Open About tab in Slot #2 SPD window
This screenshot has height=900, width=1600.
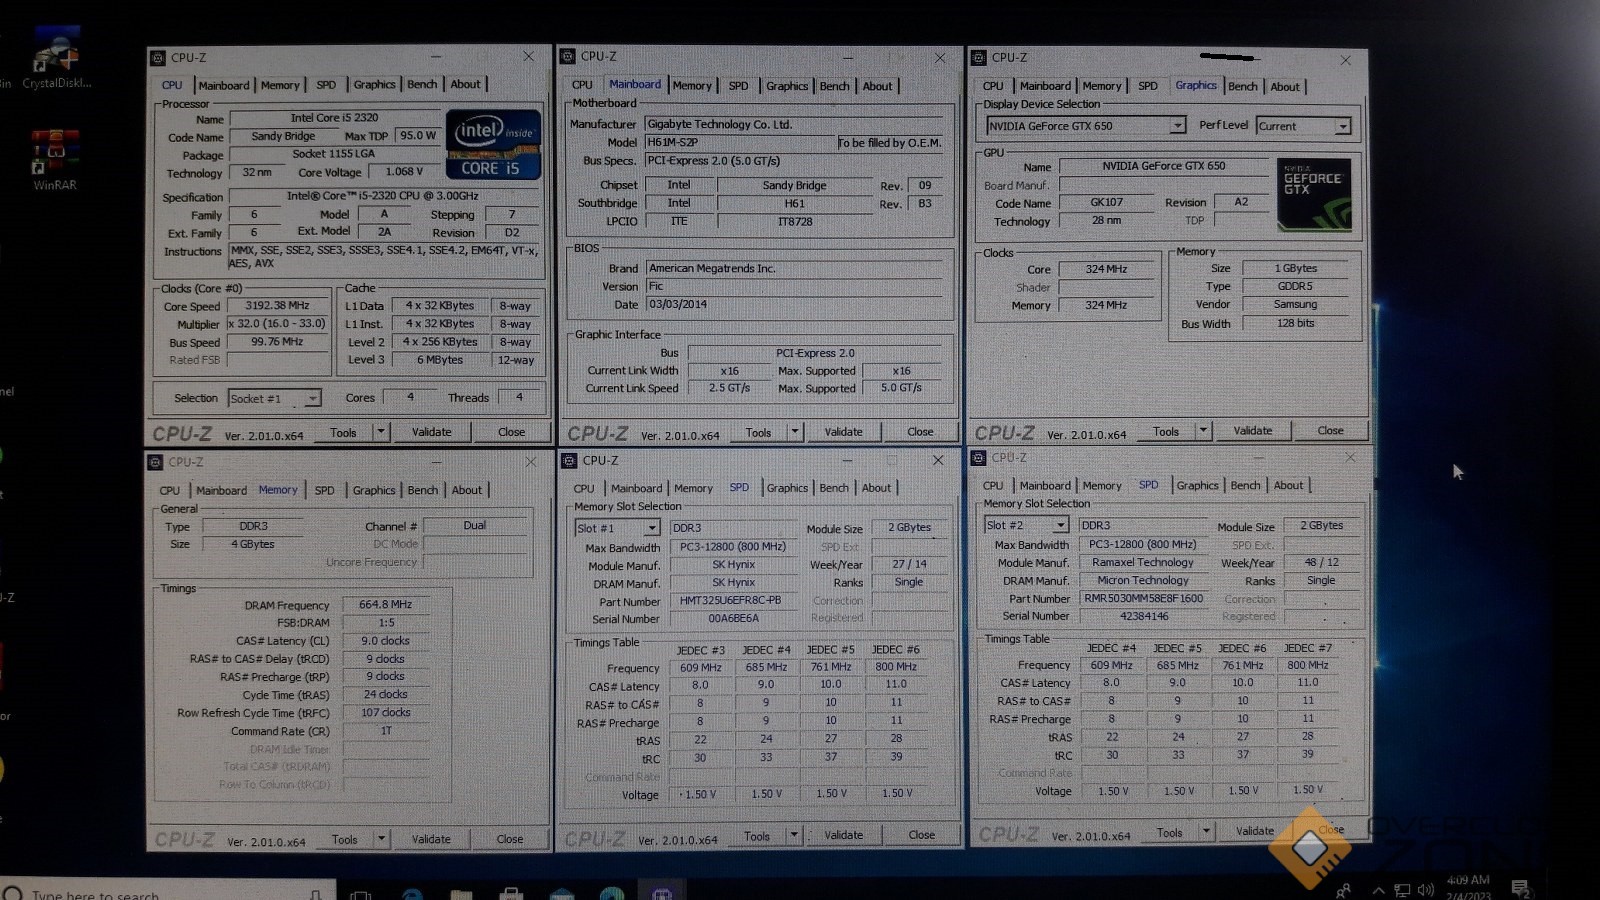pyautogui.click(x=1288, y=485)
